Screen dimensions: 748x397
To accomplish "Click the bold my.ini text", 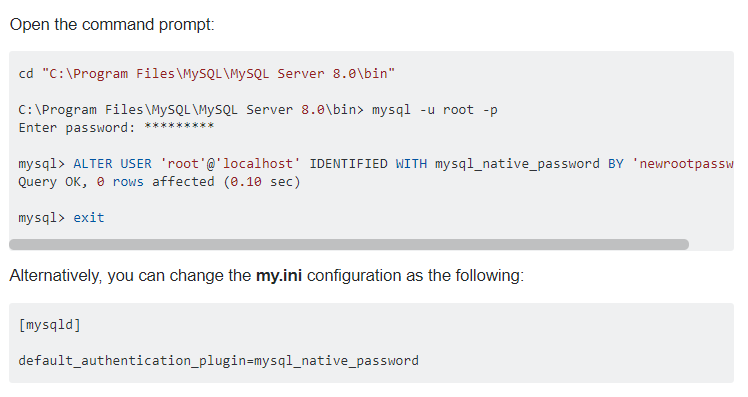I will point(279,275).
